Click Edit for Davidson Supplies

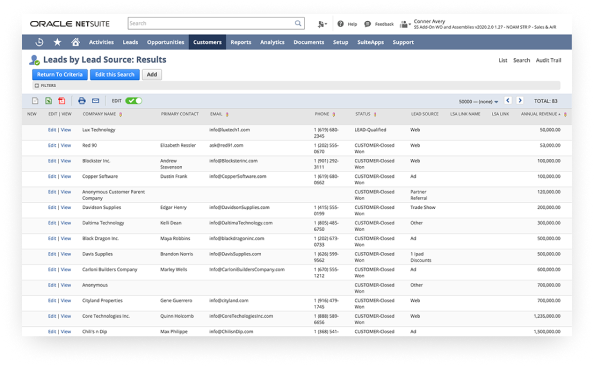point(52,208)
